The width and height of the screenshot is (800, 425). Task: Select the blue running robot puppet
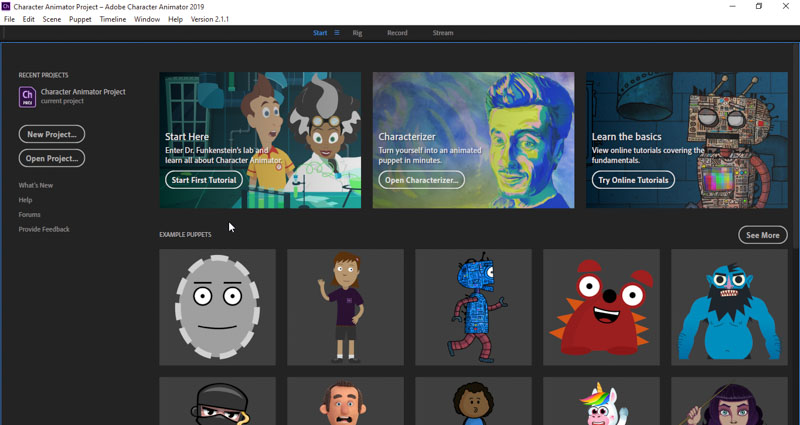[x=473, y=307]
